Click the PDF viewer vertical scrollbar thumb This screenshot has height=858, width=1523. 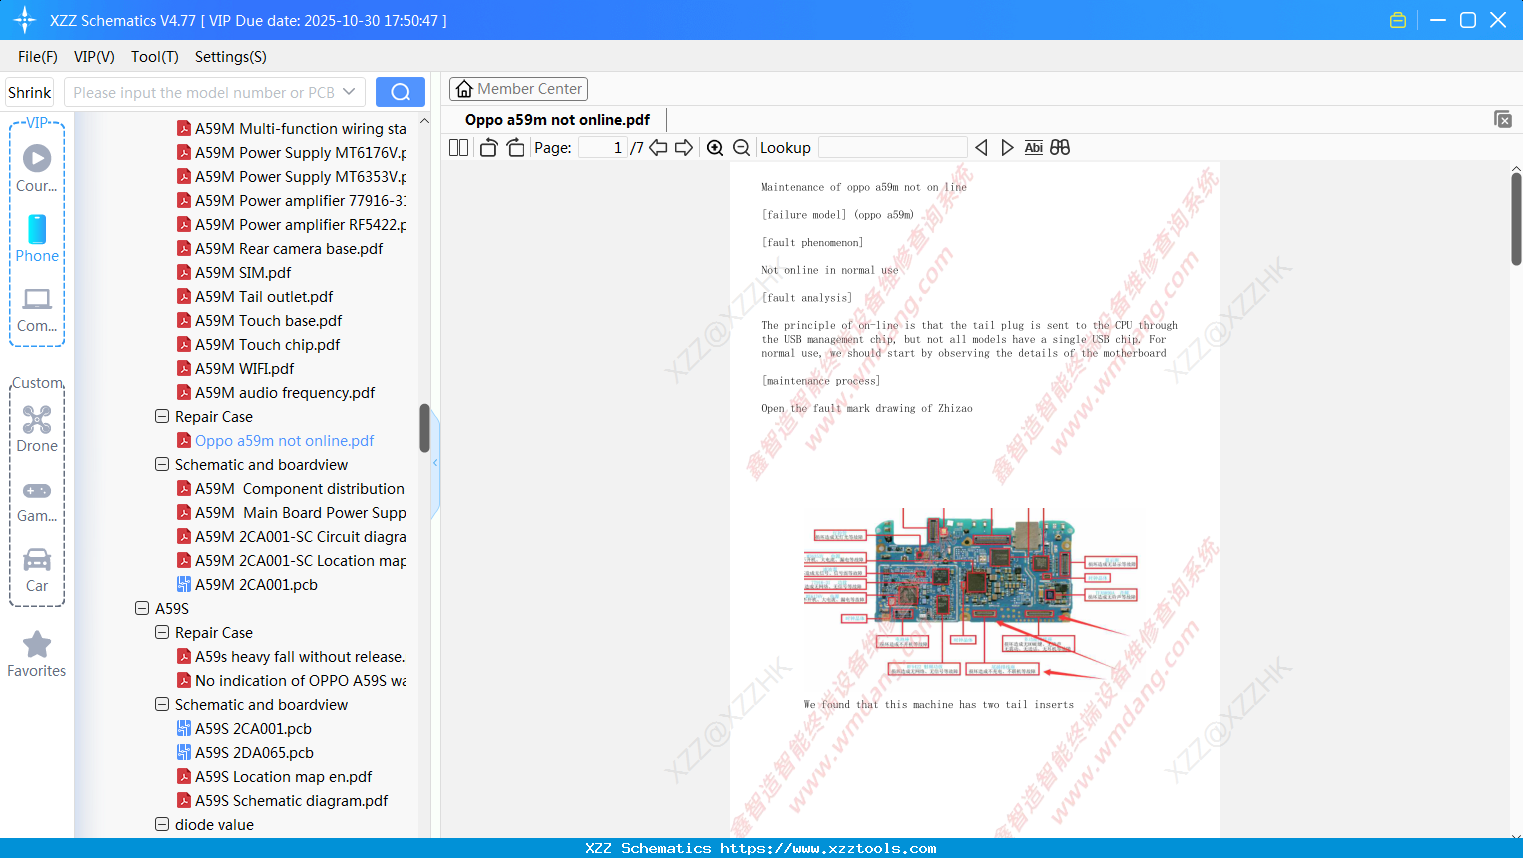(1516, 218)
